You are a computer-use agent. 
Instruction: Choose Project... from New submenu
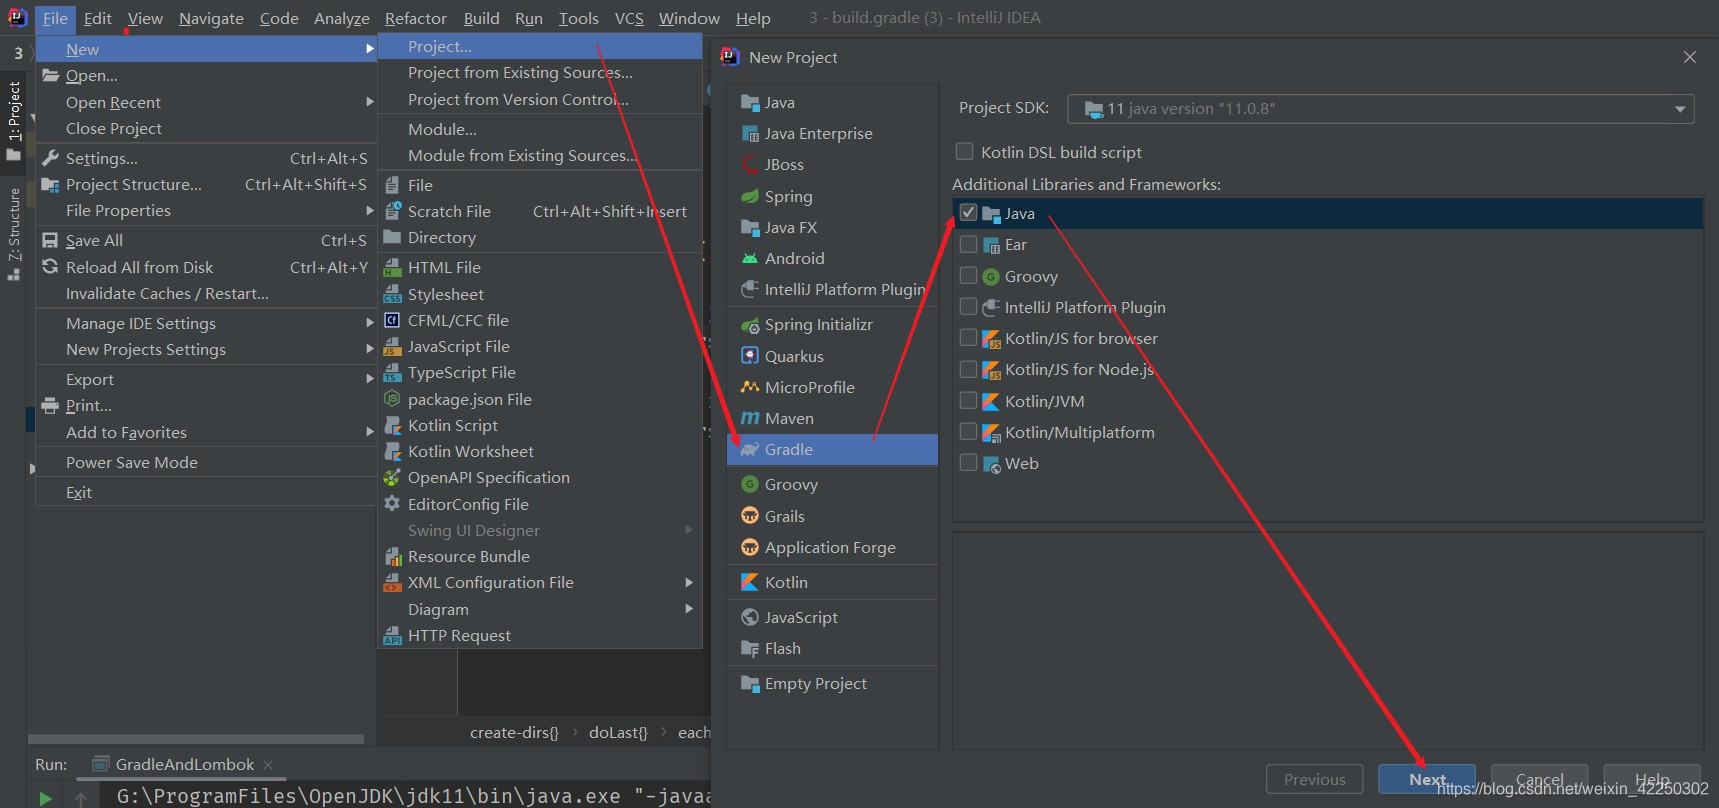pyautogui.click(x=540, y=46)
